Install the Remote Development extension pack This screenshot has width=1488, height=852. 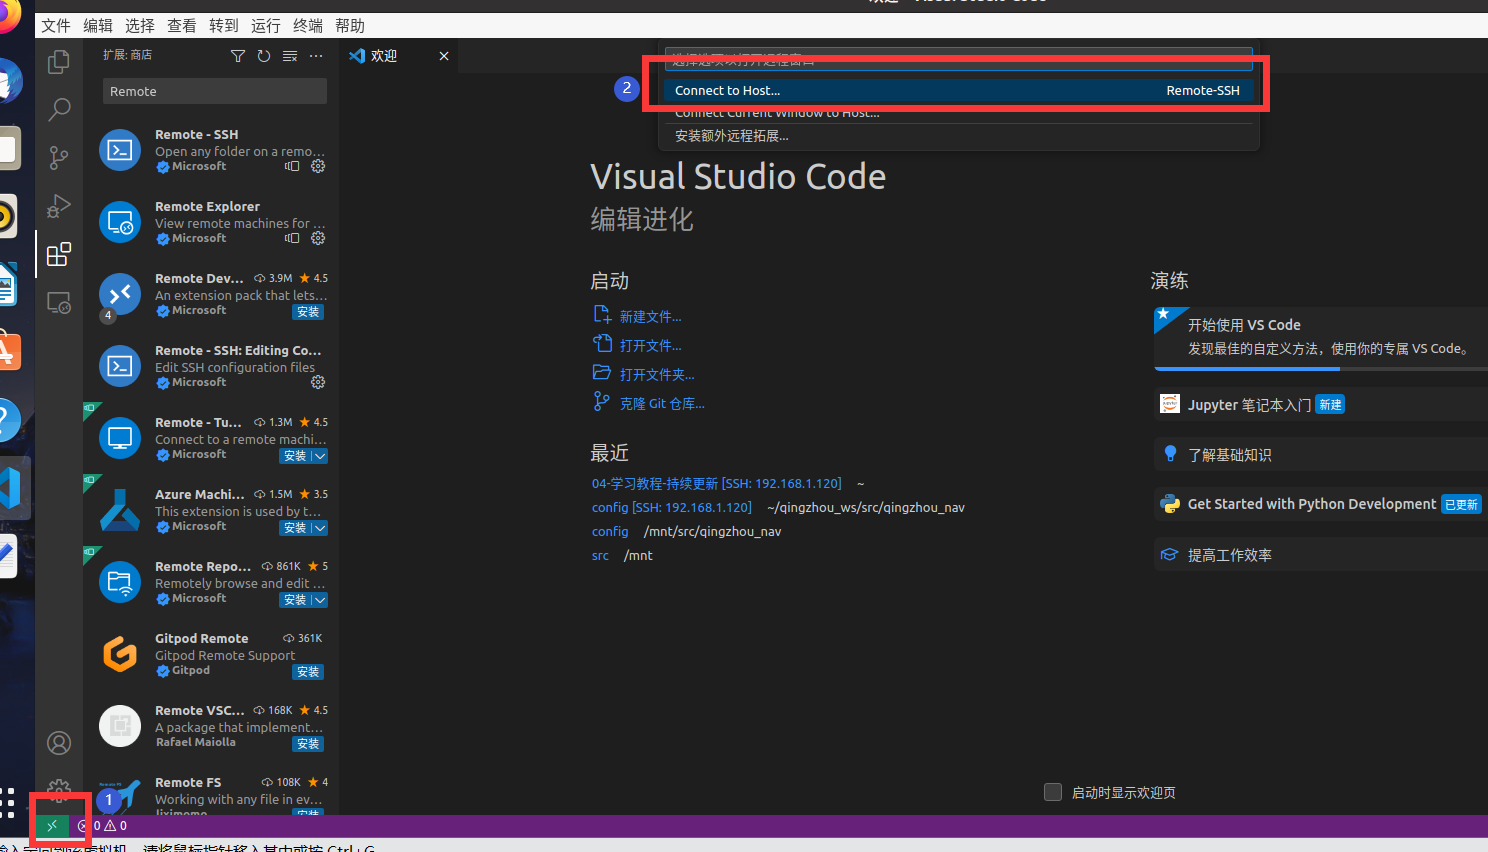pyautogui.click(x=308, y=312)
